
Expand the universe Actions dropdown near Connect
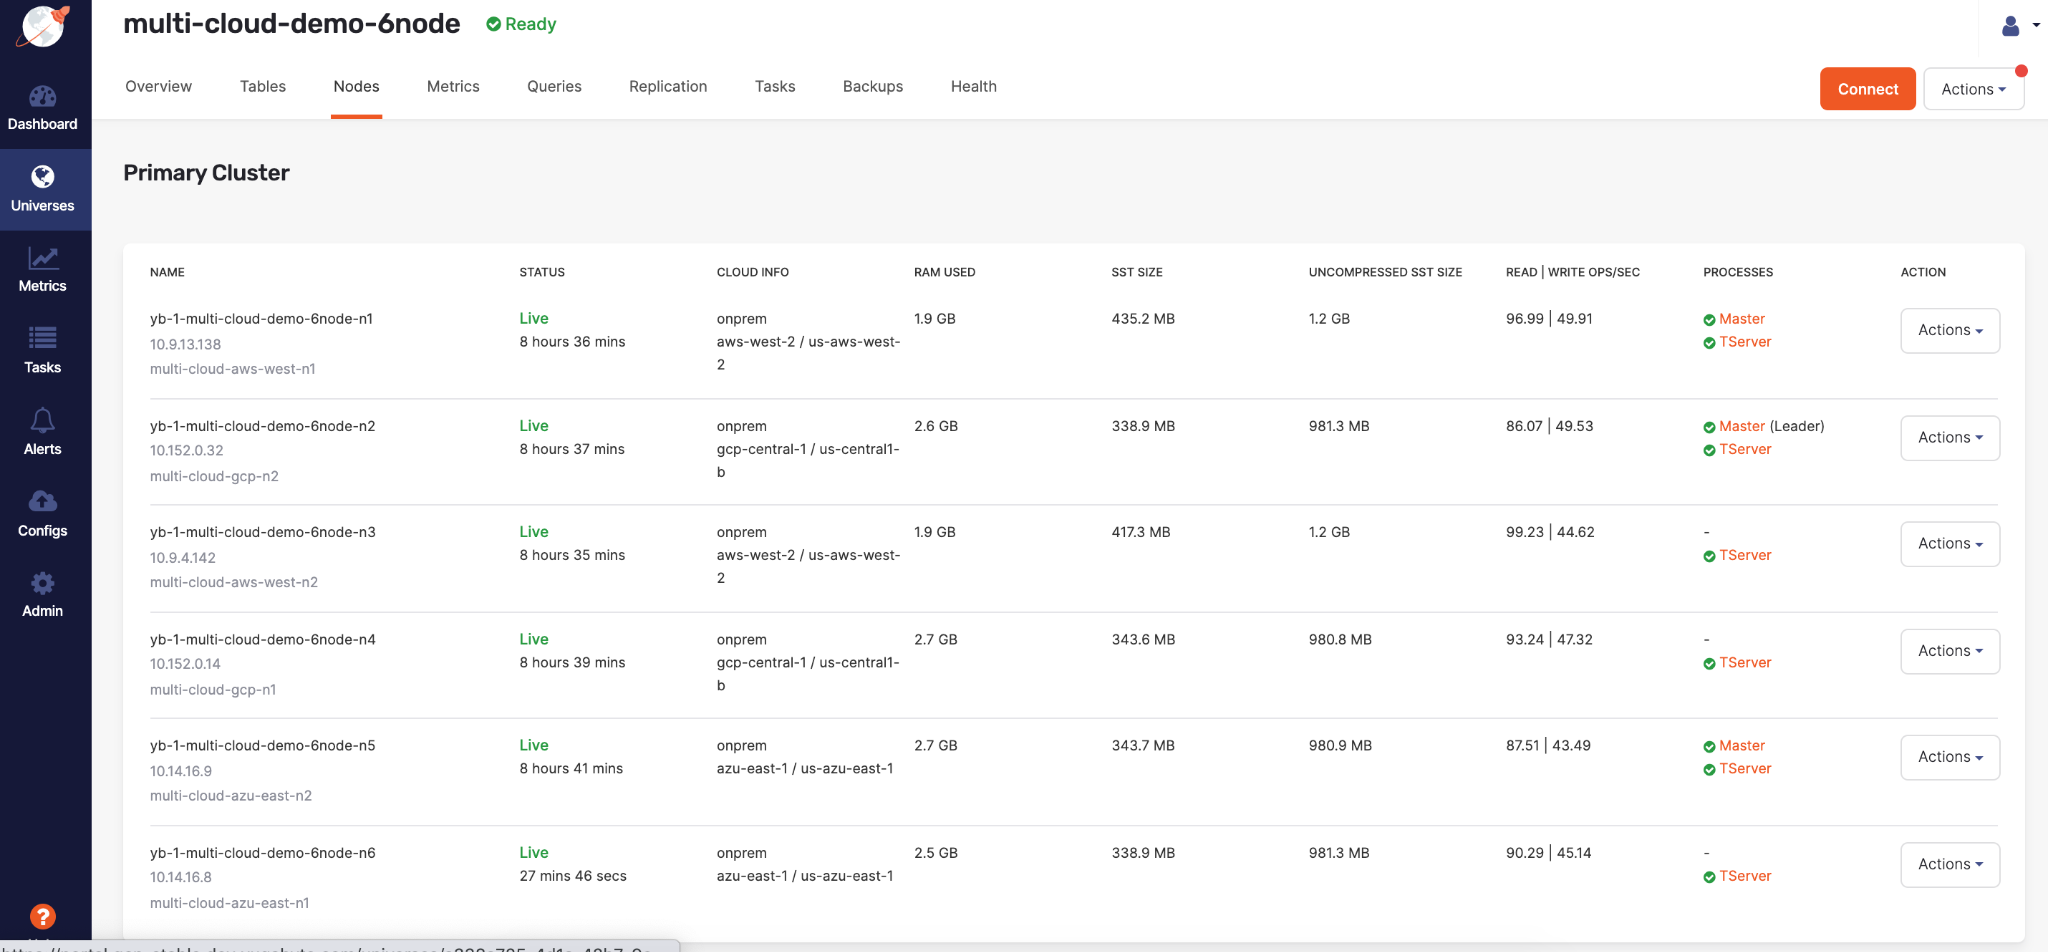(x=1973, y=89)
